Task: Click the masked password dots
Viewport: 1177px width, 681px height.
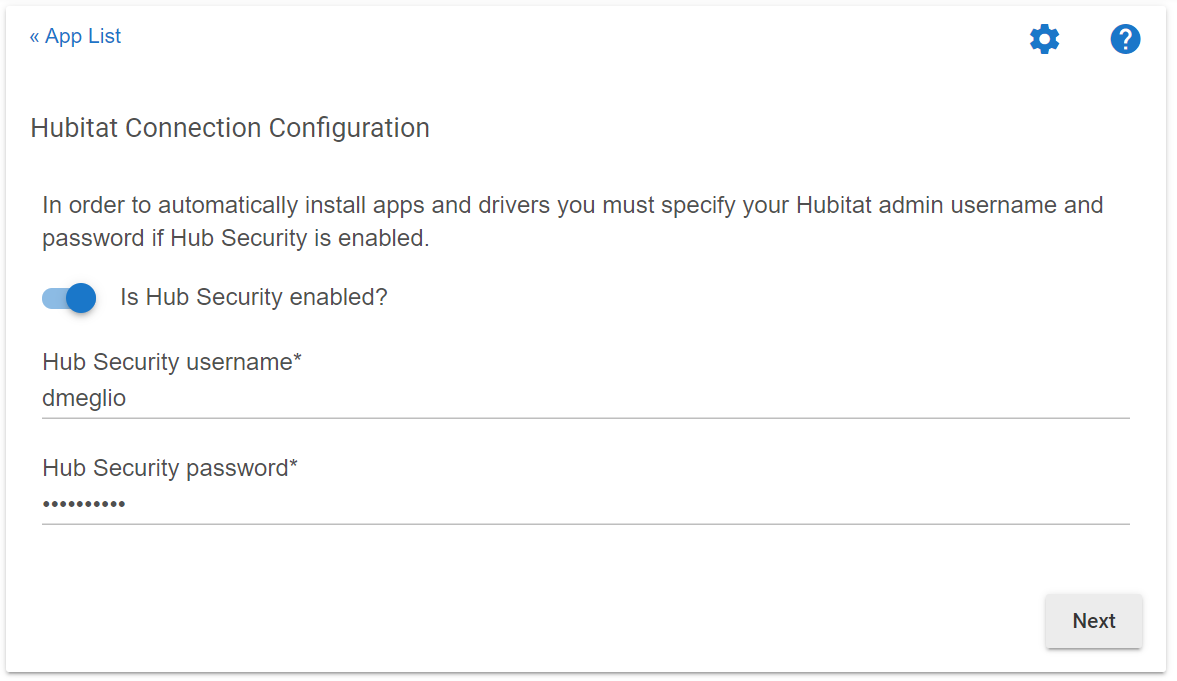Action: click(x=84, y=504)
